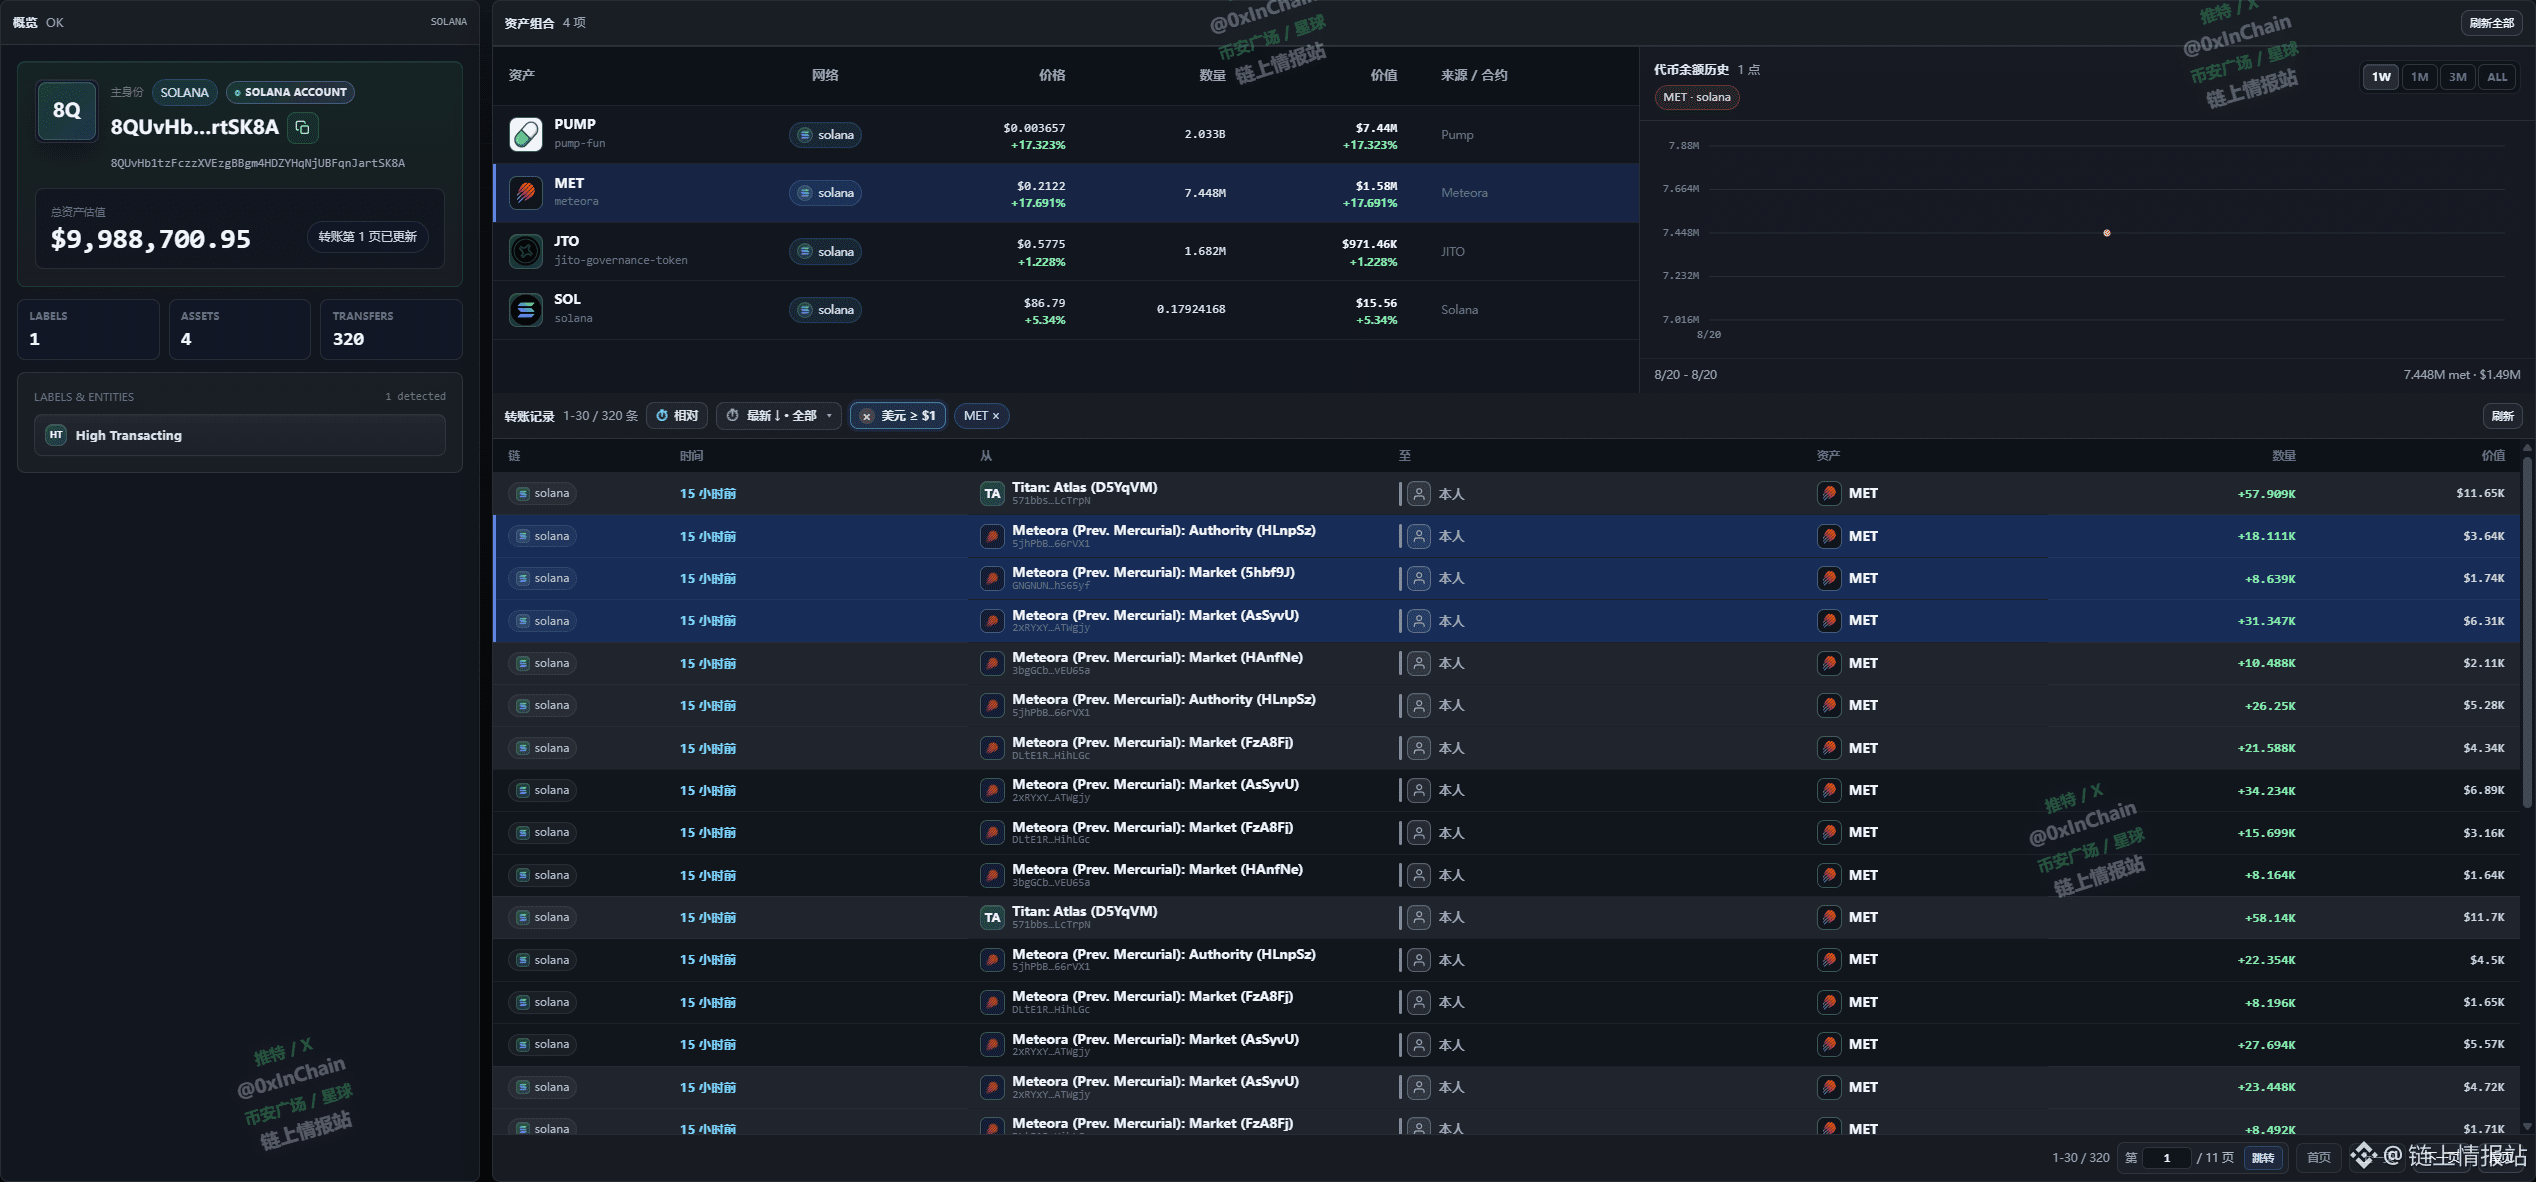
Task: Click the TA icon in the +57.909K row
Action: 992,493
